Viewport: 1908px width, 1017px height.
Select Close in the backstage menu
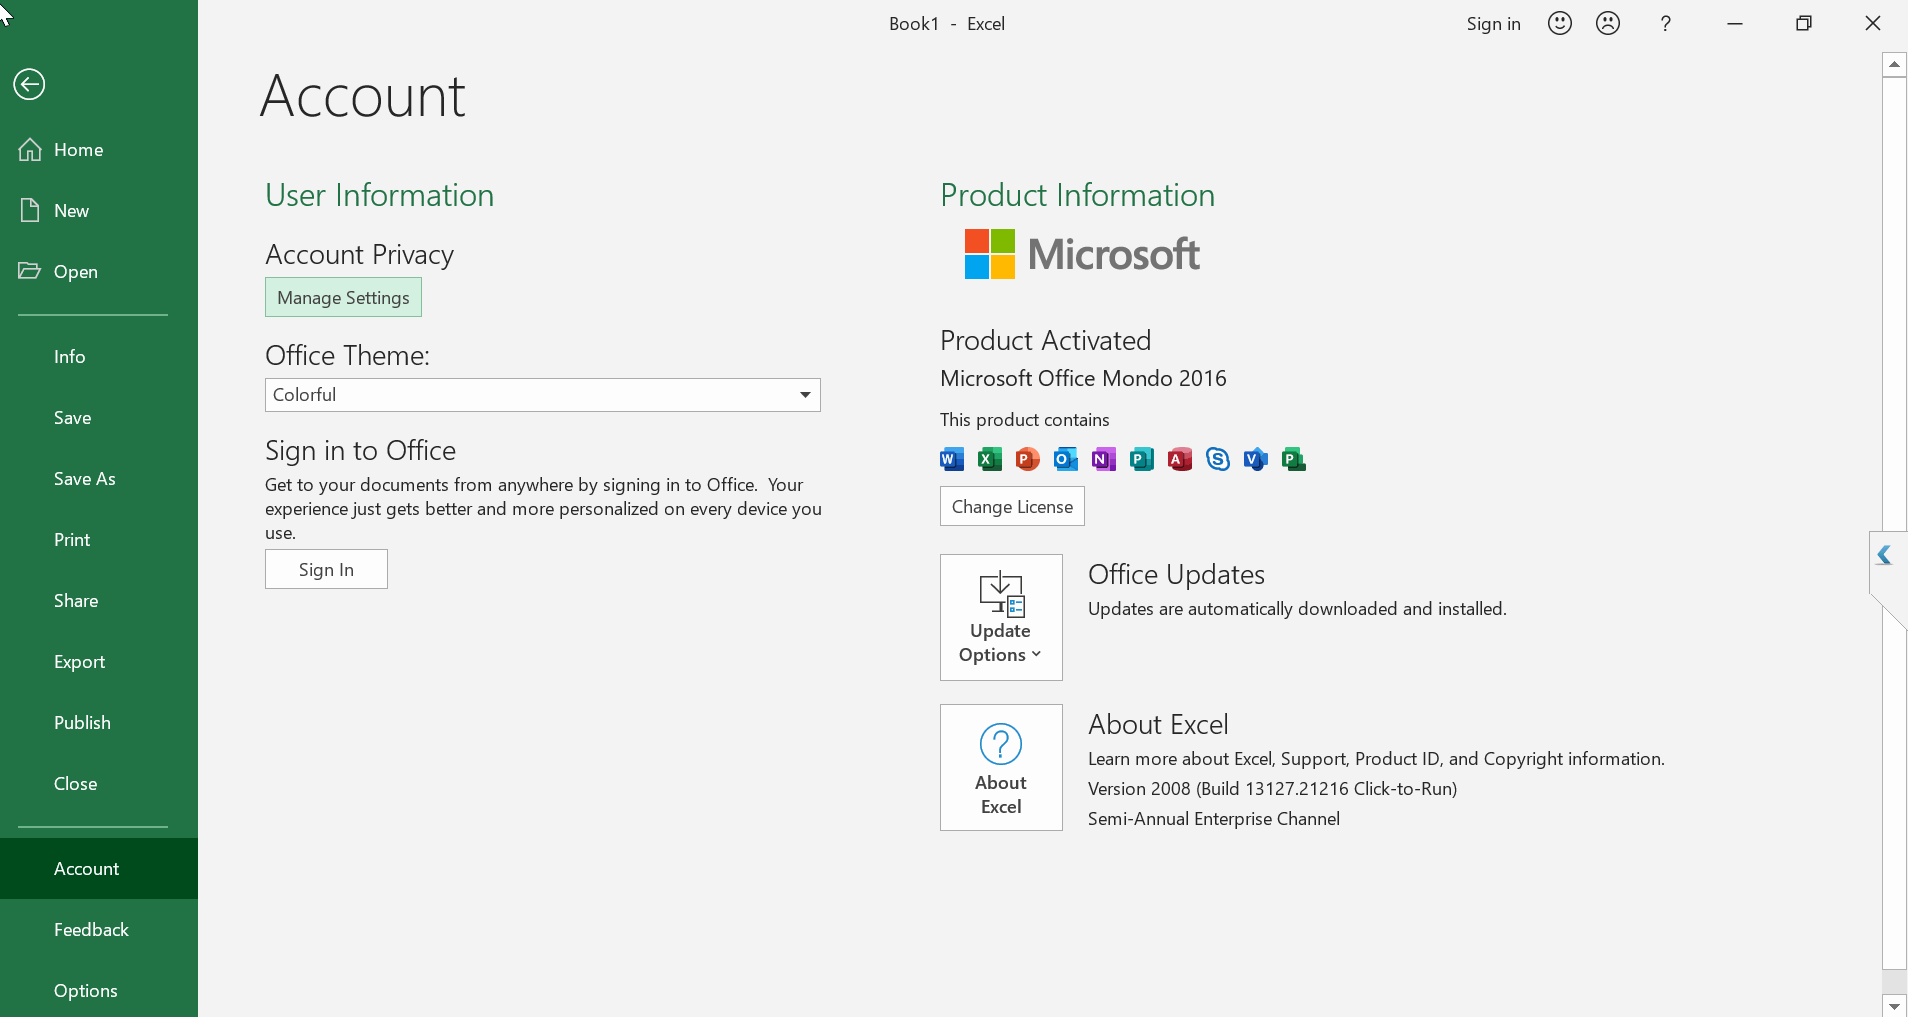pos(99,784)
